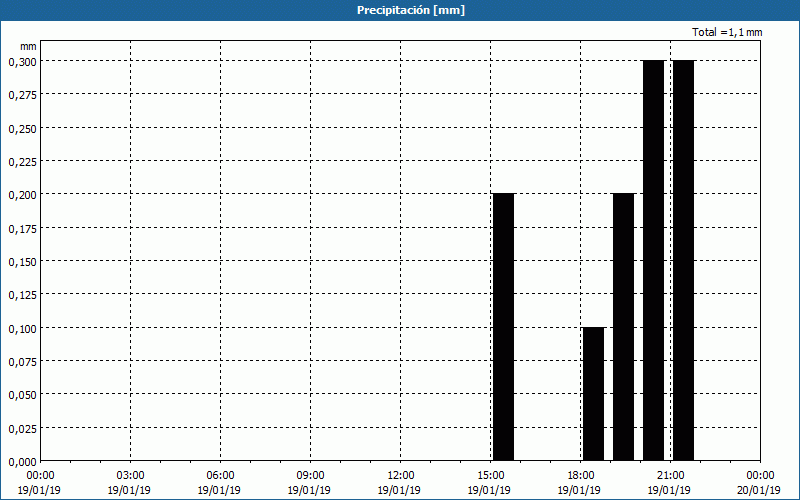Click the 06:00 19/01/19 time label
Image resolution: width=800 pixels, height=500 pixels.
[219, 483]
